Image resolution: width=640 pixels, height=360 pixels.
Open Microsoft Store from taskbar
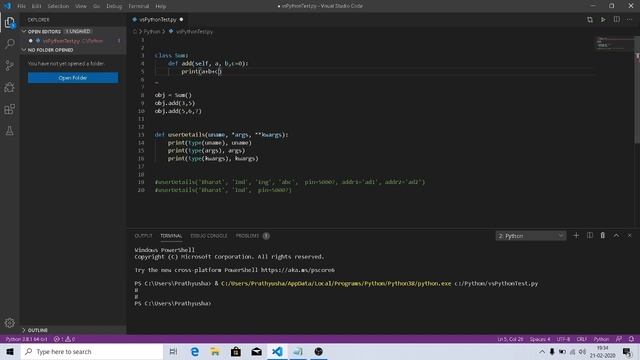point(236,351)
